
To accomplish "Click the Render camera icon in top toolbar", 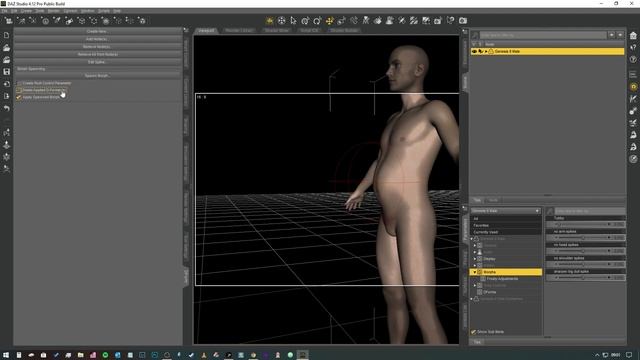I will [x=463, y=20].
